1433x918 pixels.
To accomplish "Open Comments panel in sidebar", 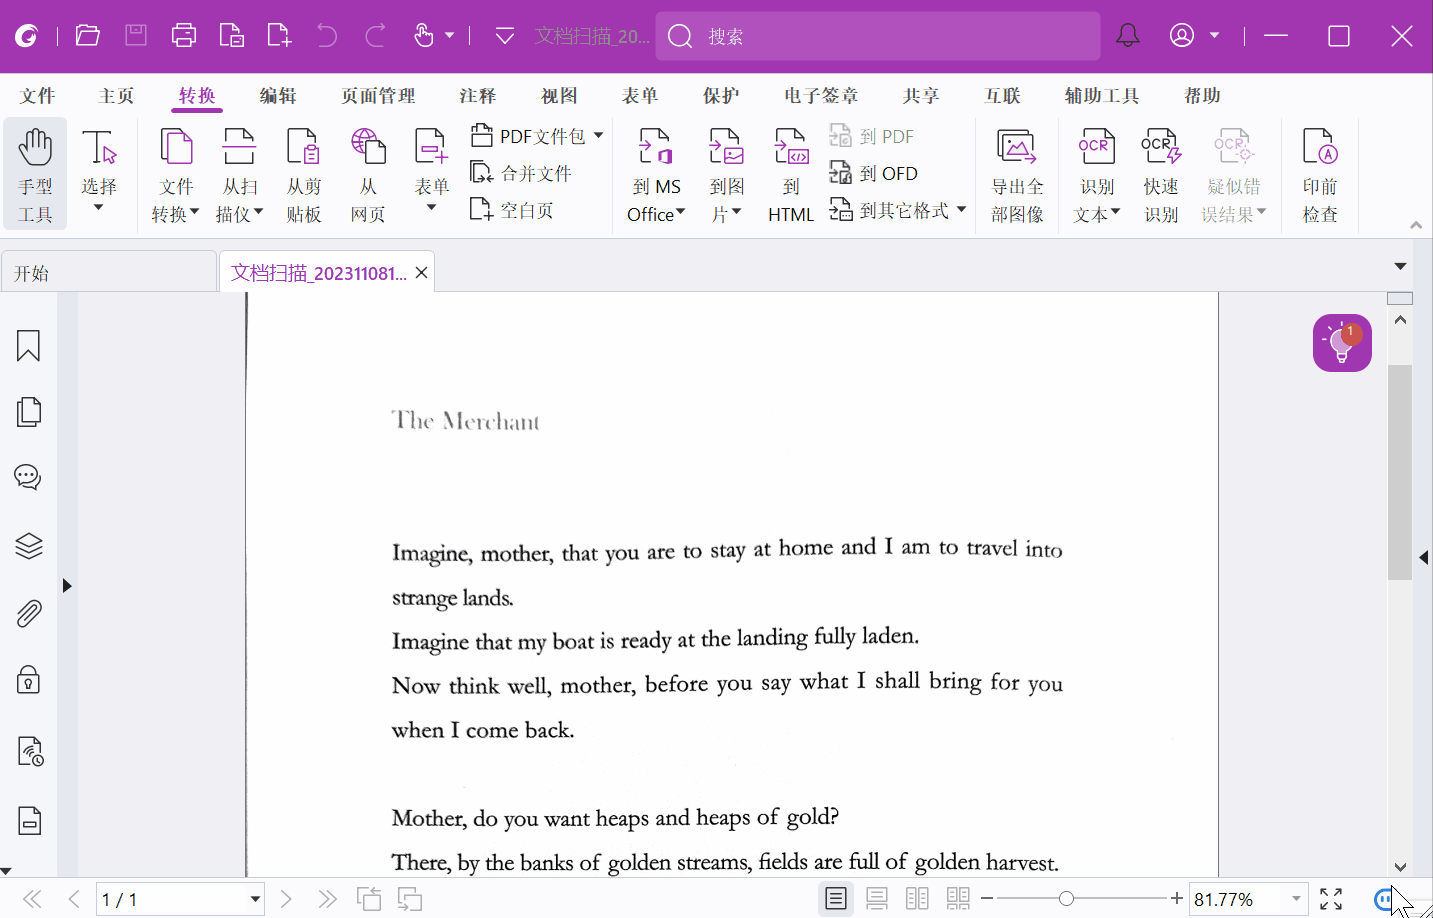I will coord(28,477).
